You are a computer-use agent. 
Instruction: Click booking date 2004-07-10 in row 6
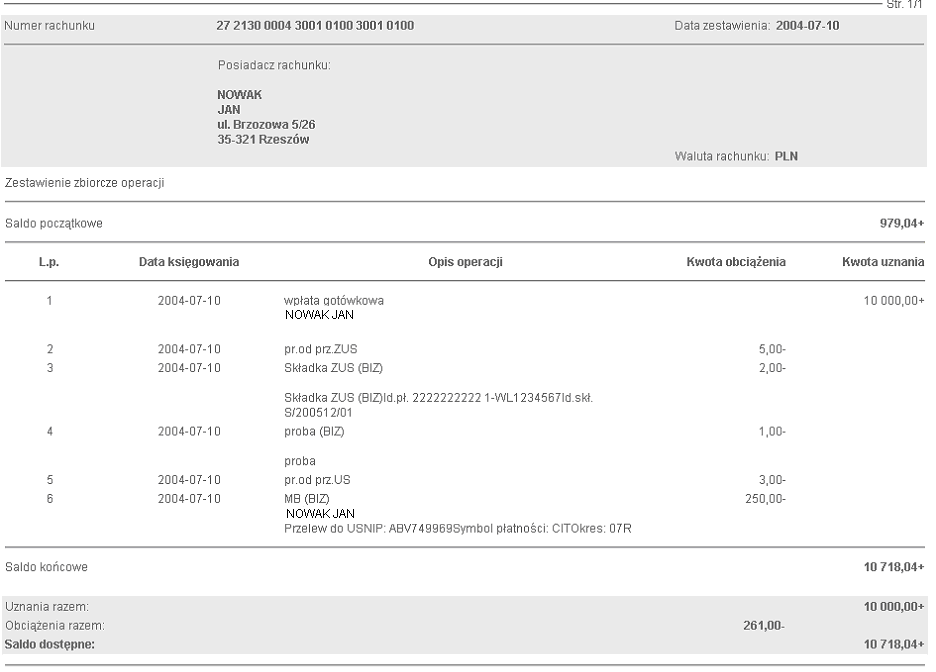(x=189, y=498)
